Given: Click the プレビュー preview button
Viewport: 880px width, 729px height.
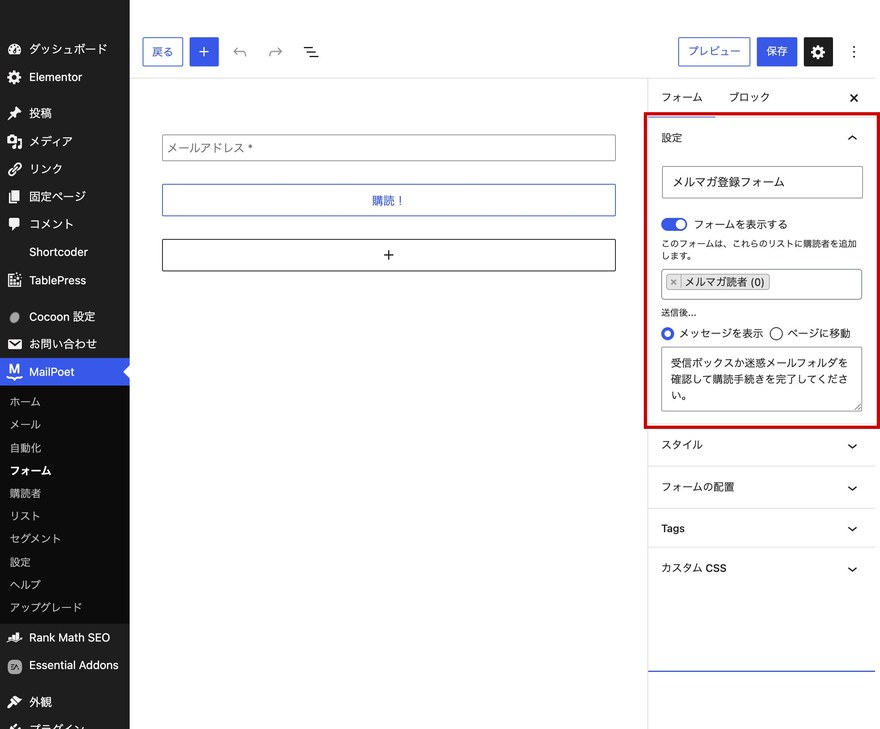Looking at the screenshot, I should coord(714,52).
